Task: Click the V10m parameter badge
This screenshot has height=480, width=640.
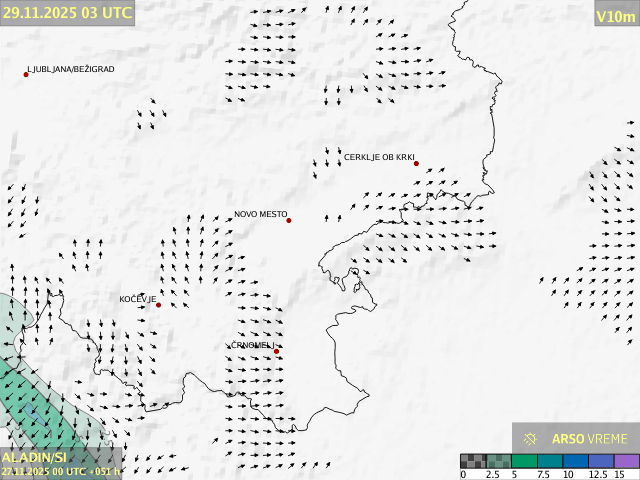Action: pyautogui.click(x=615, y=15)
